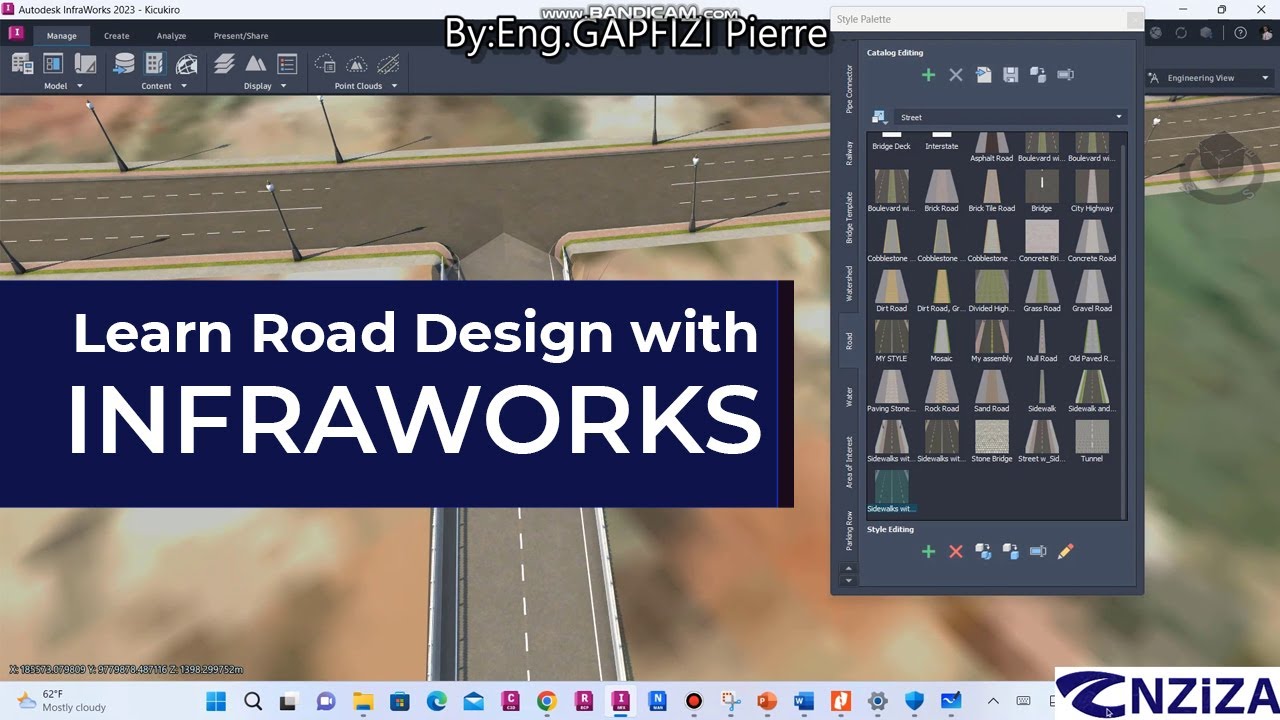
Task: Copy style to catalog icon in Style Editing
Action: [1011, 551]
